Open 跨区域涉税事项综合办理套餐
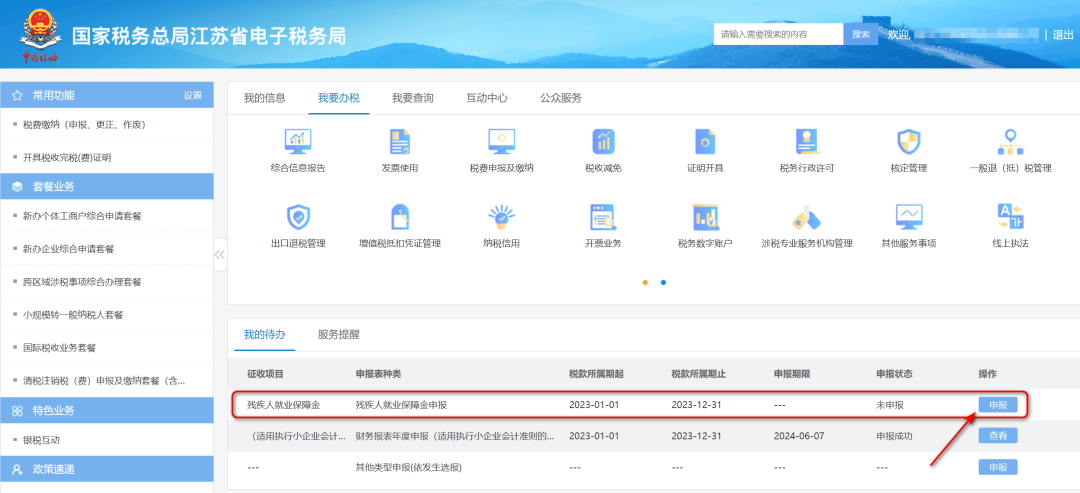The width and height of the screenshot is (1080, 493). point(82,282)
